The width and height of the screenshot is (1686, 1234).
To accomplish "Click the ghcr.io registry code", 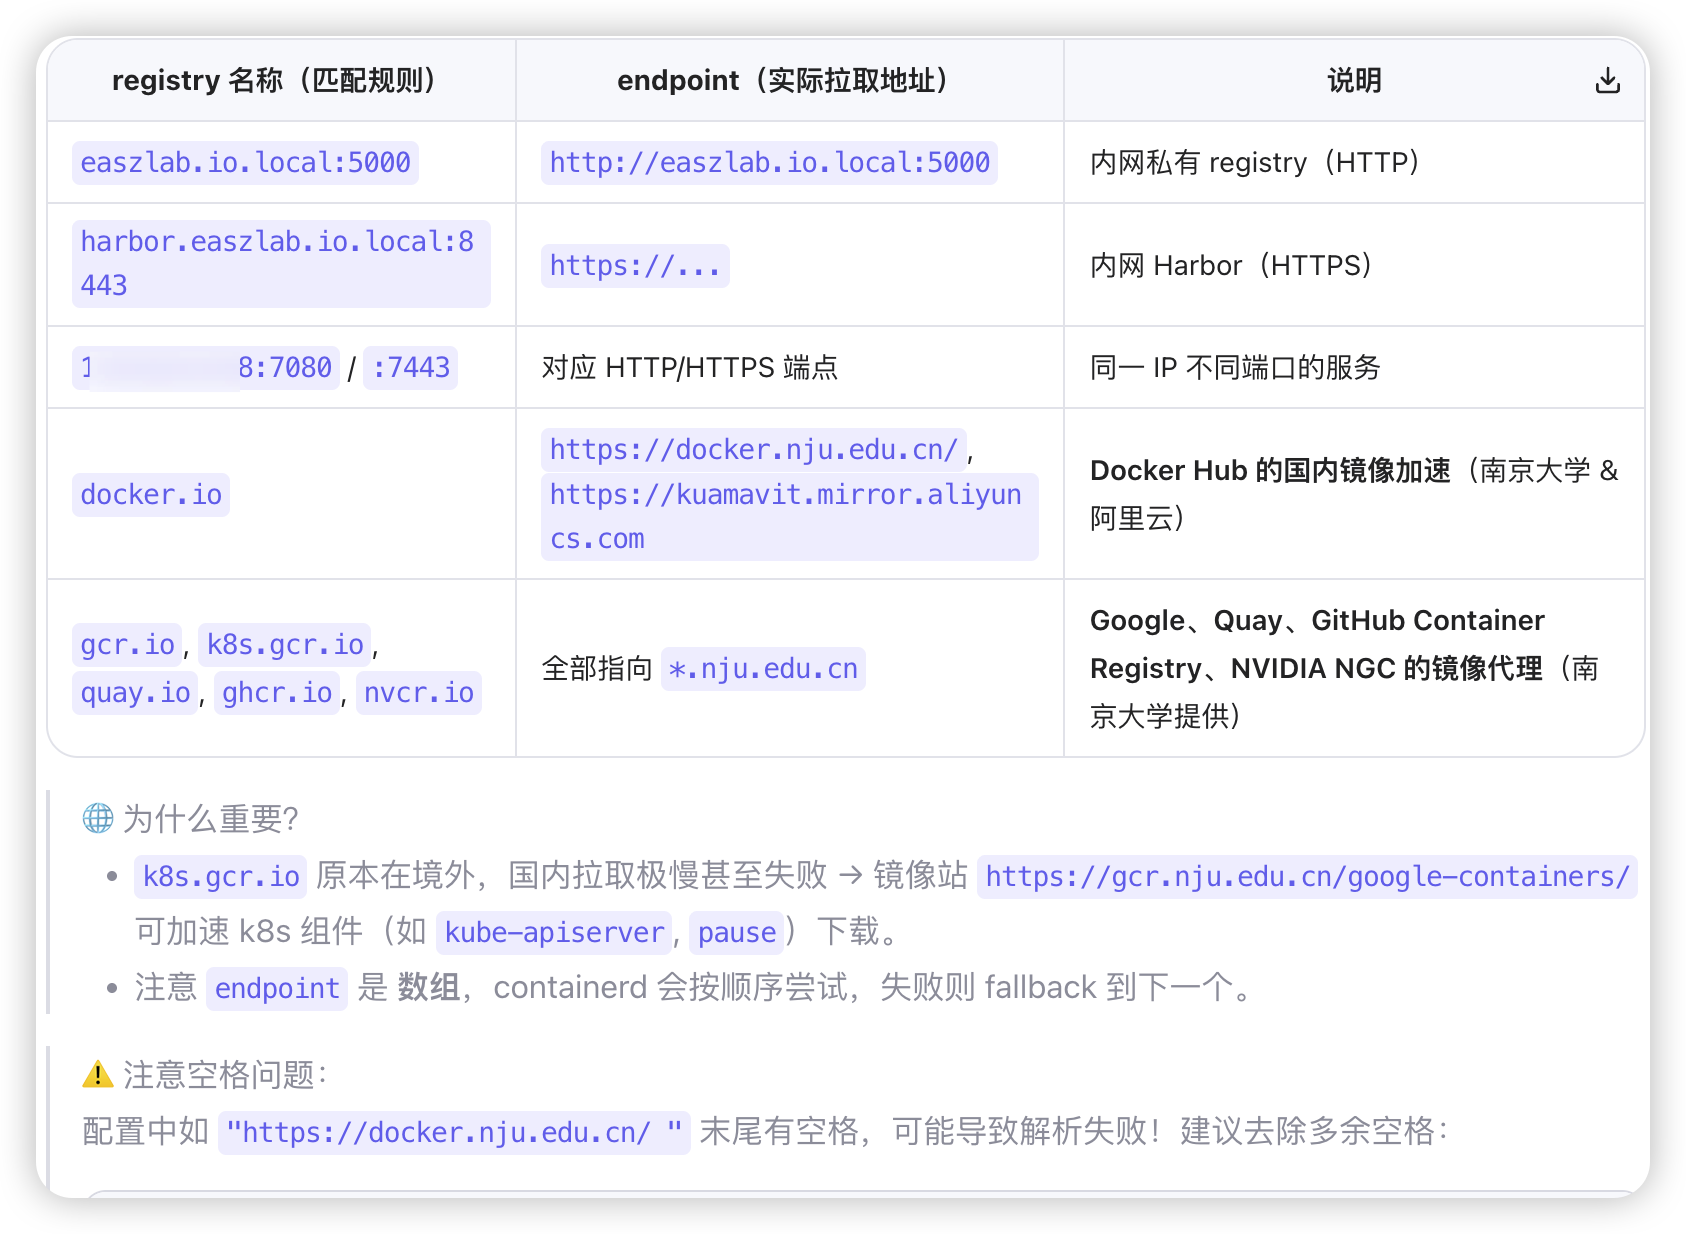I will [x=277, y=692].
